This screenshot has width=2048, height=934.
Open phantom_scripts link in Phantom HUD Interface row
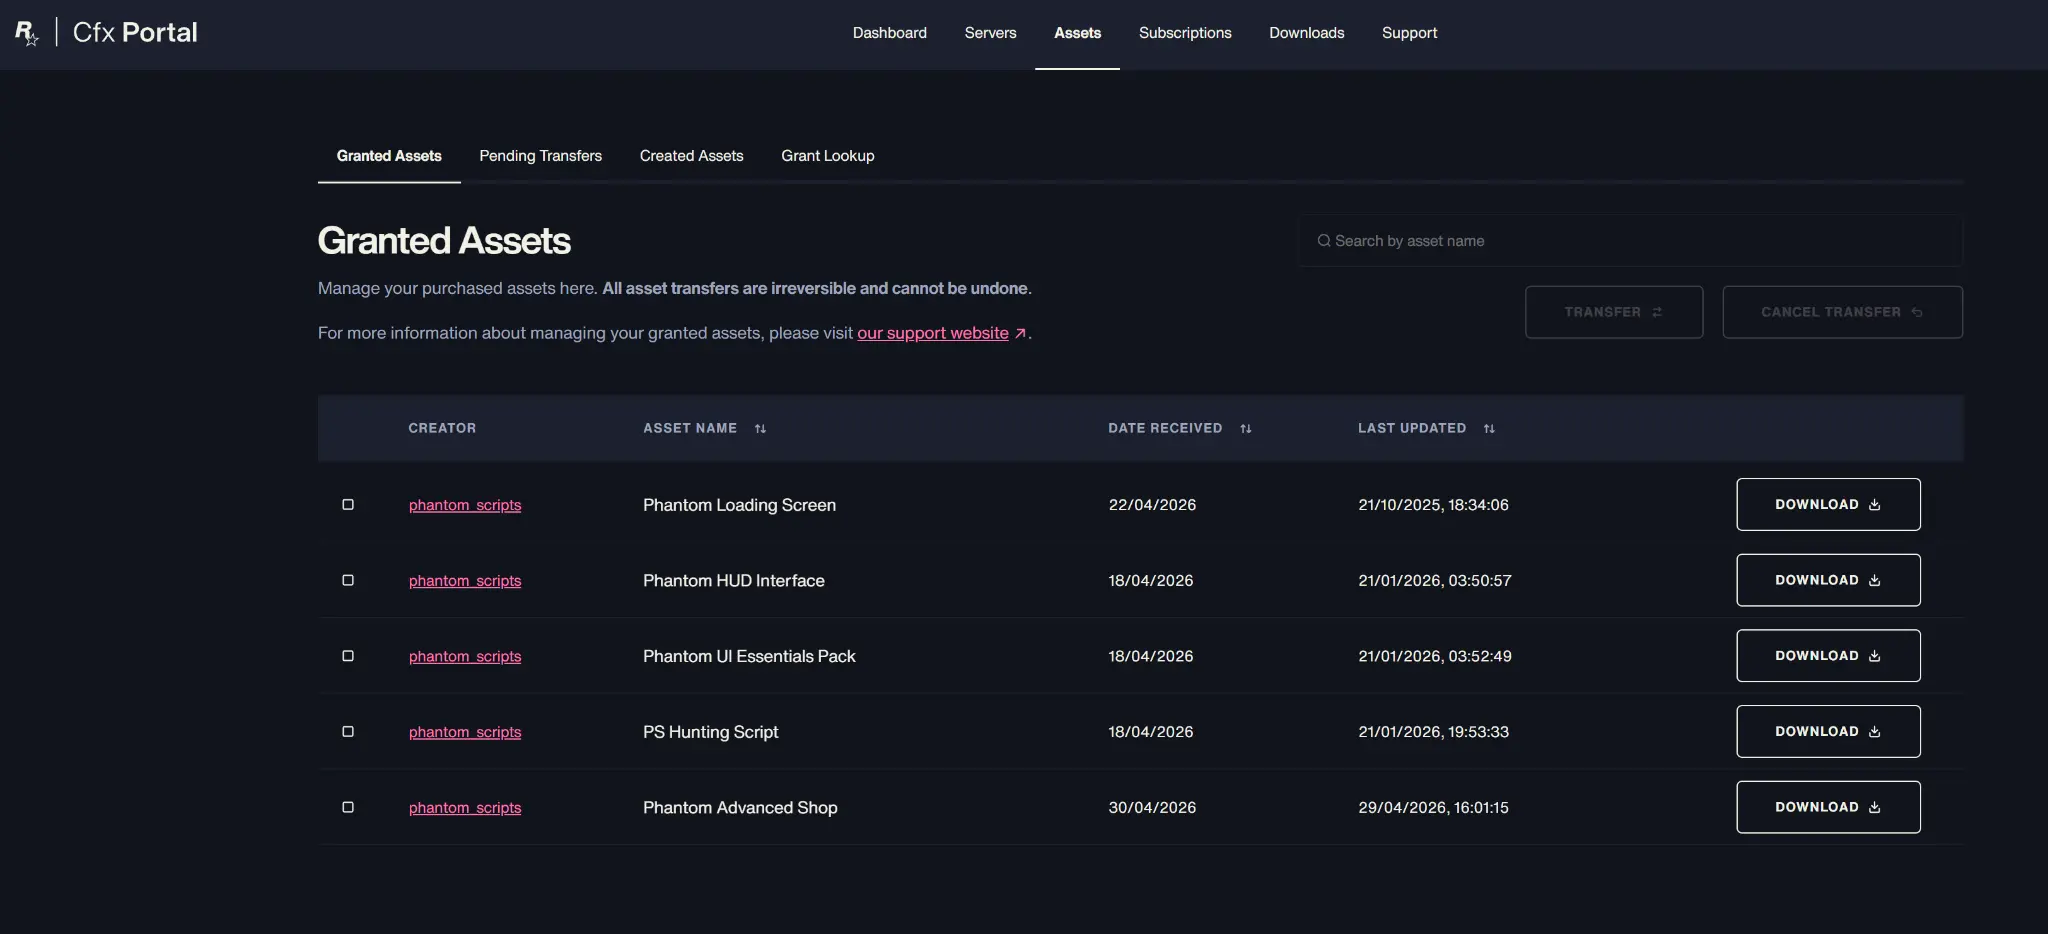(465, 581)
